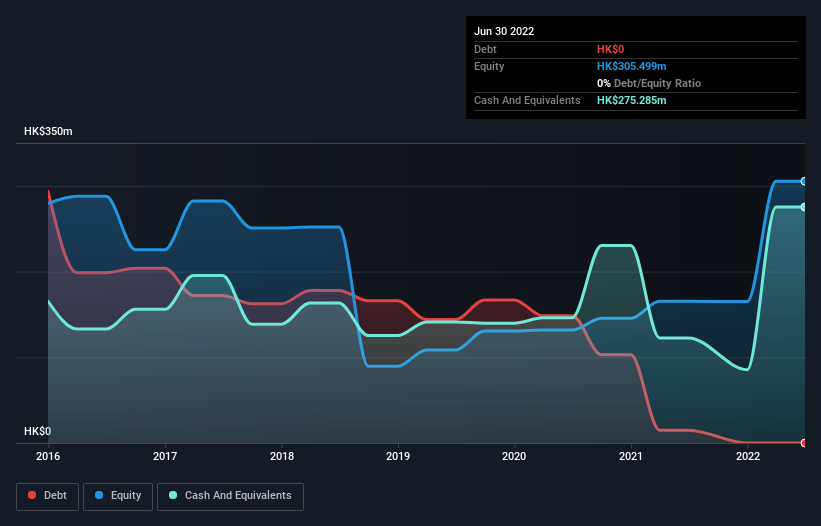
Task: Select the 2017 axis label
Action: pos(165,456)
